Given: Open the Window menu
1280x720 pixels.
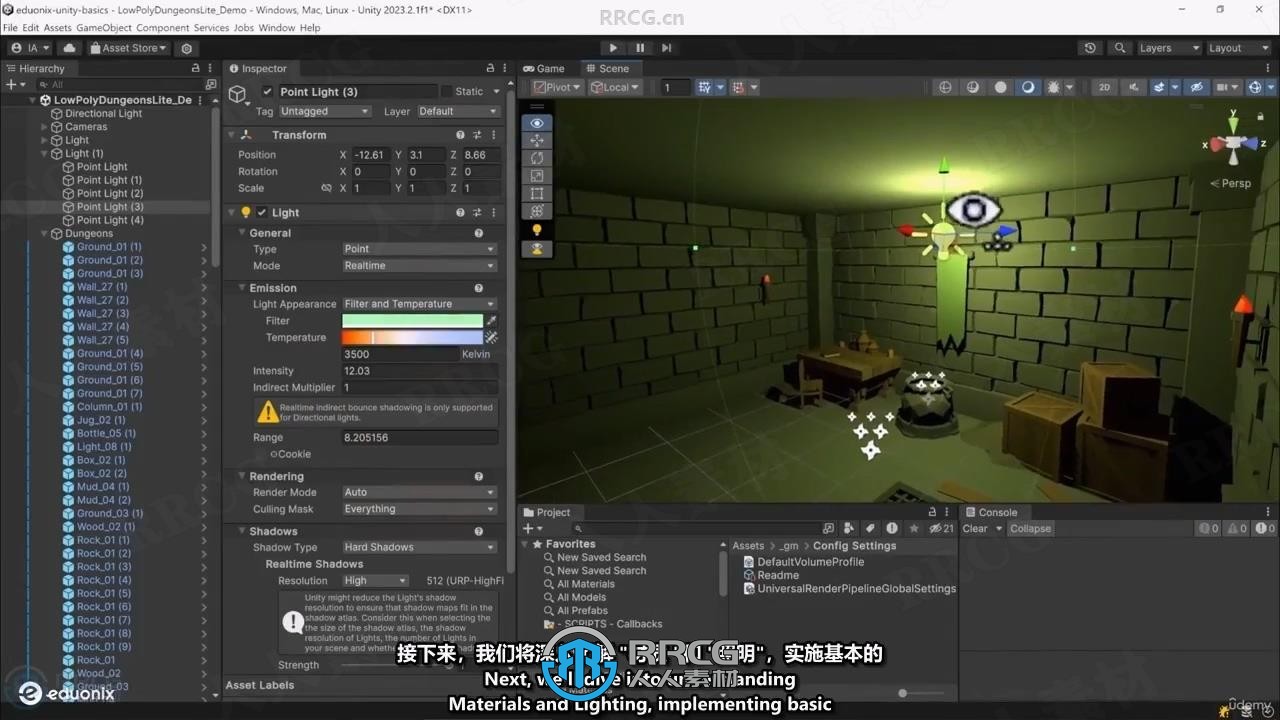Looking at the screenshot, I should tap(277, 28).
